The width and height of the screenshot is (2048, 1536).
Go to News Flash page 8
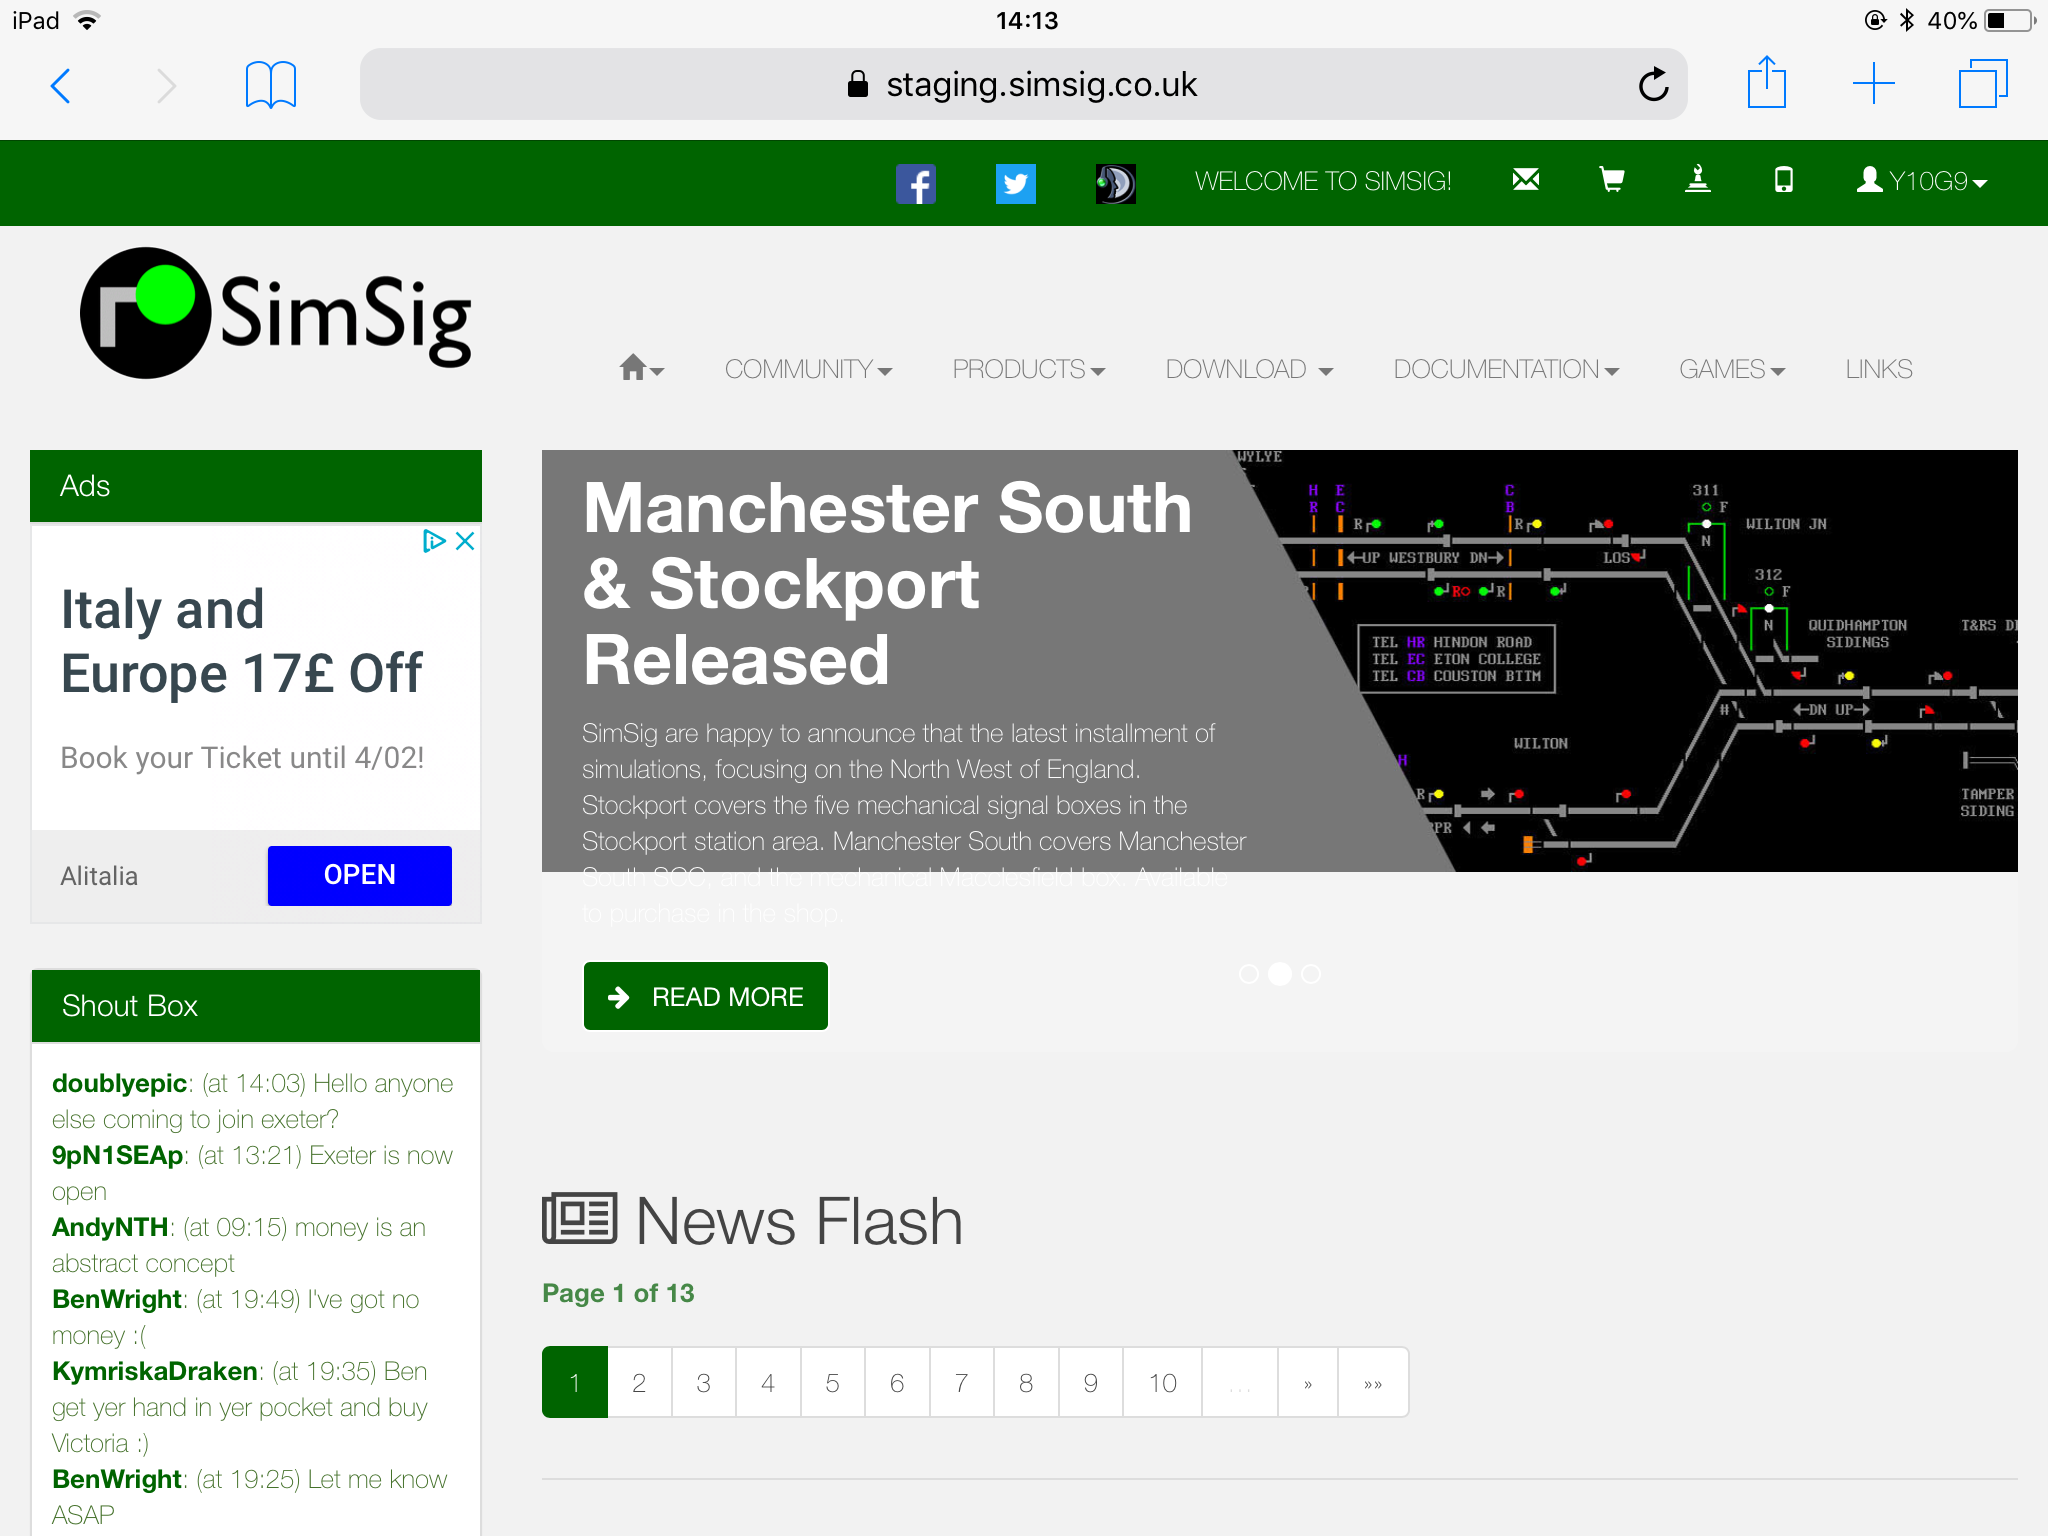pos(1026,1382)
